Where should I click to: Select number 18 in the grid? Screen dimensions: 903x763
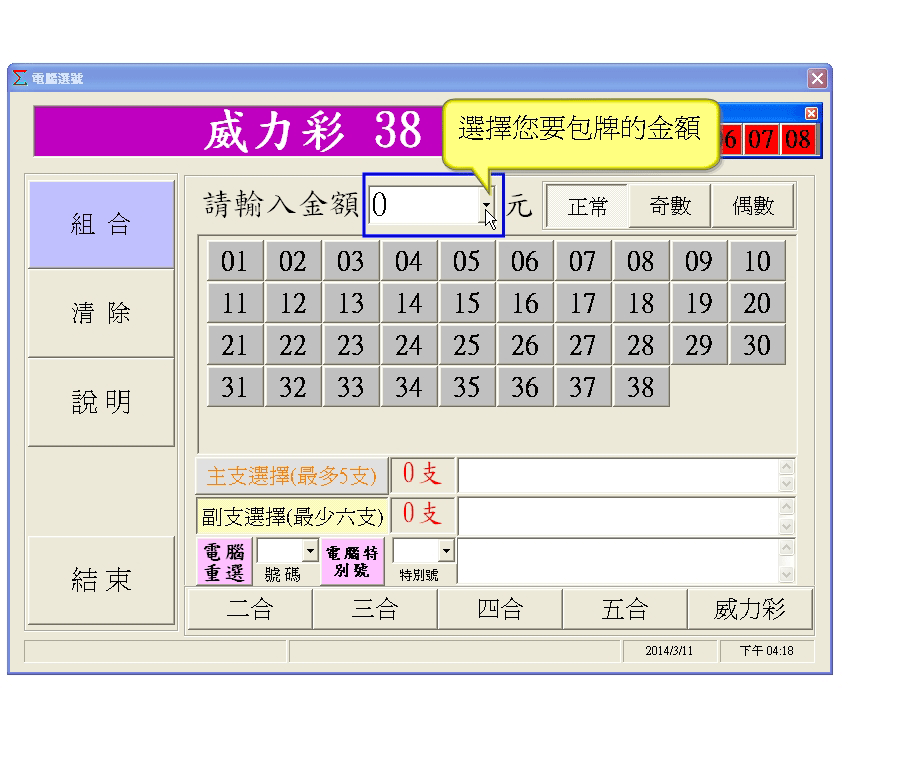click(641, 303)
